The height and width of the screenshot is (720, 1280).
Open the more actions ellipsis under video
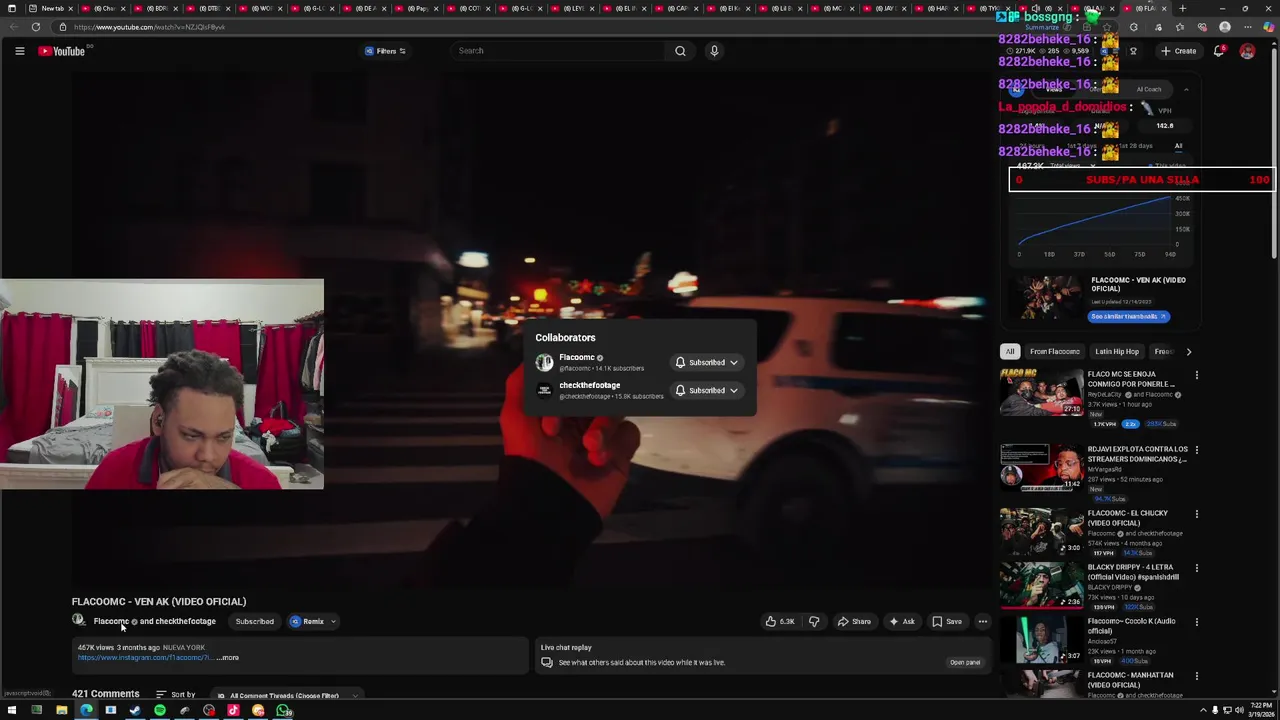point(982,622)
